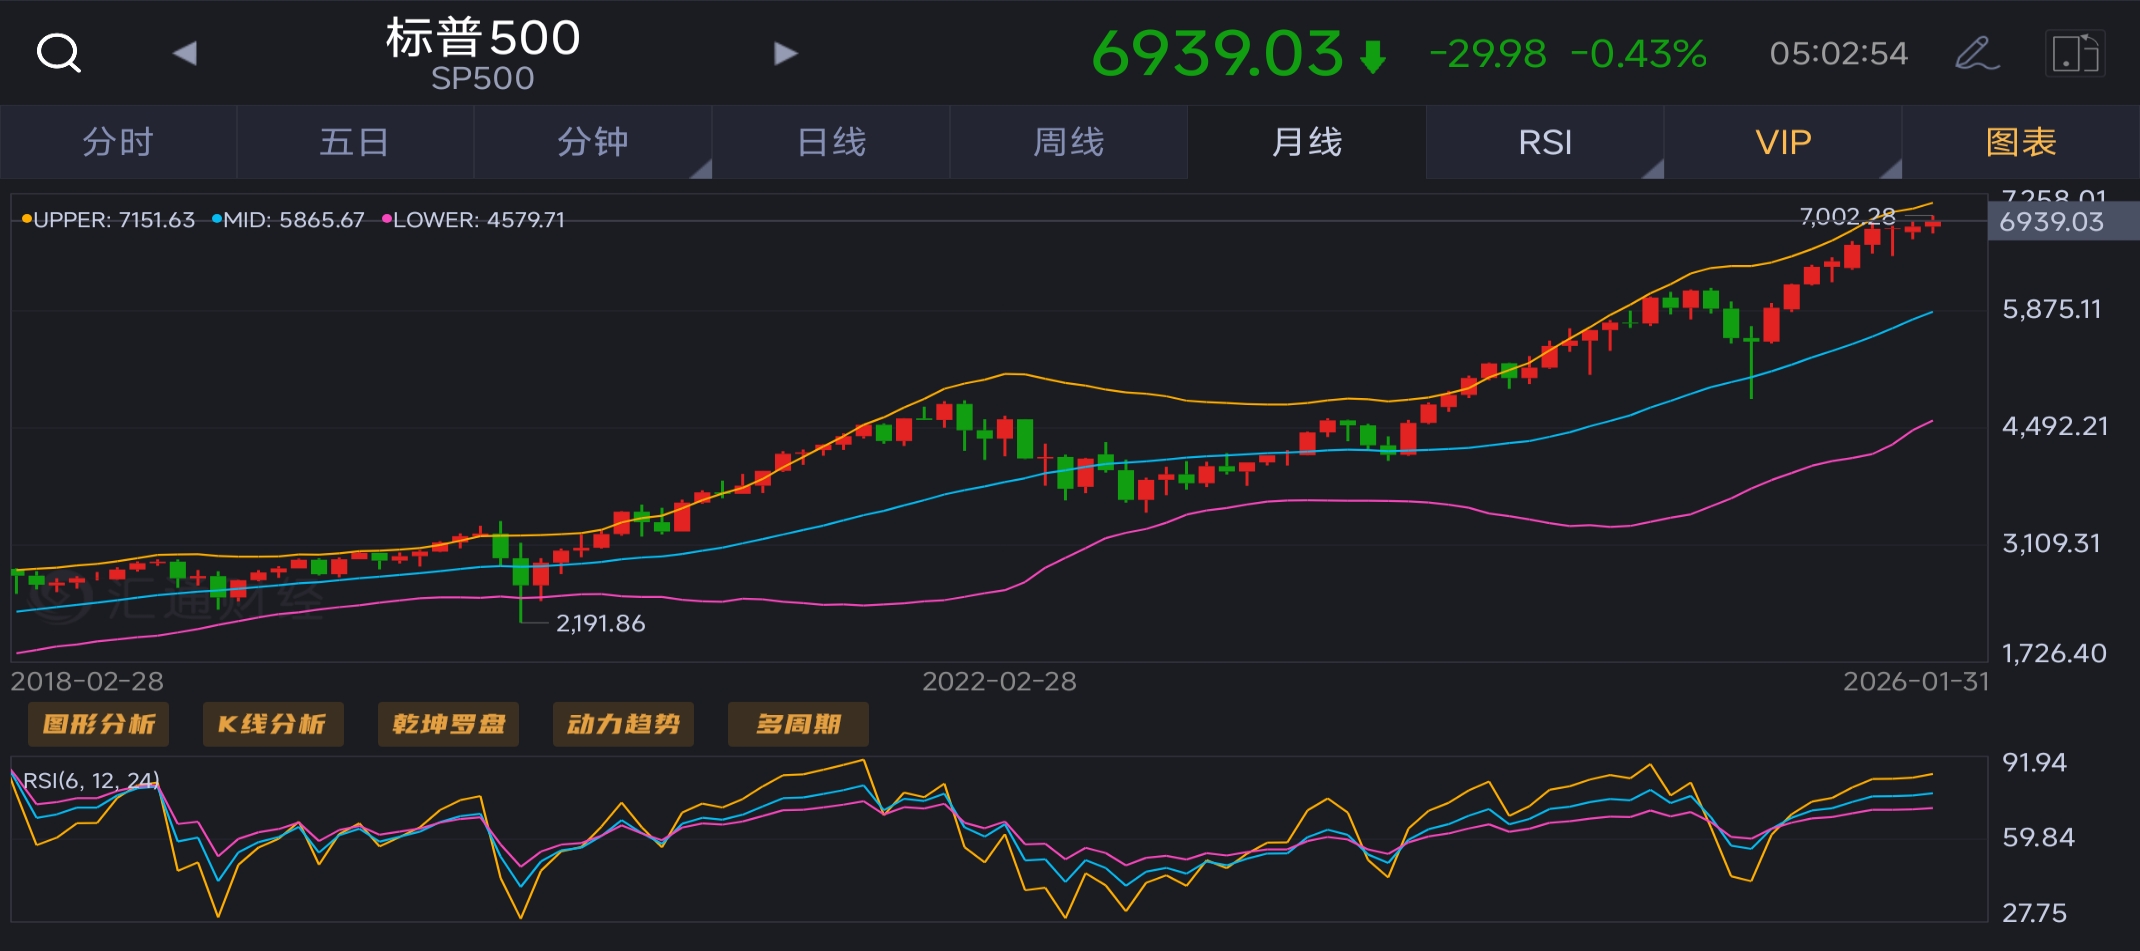This screenshot has width=2140, height=951.
Task: Click the LOWER: 4579.71 band label
Action: 473,220
